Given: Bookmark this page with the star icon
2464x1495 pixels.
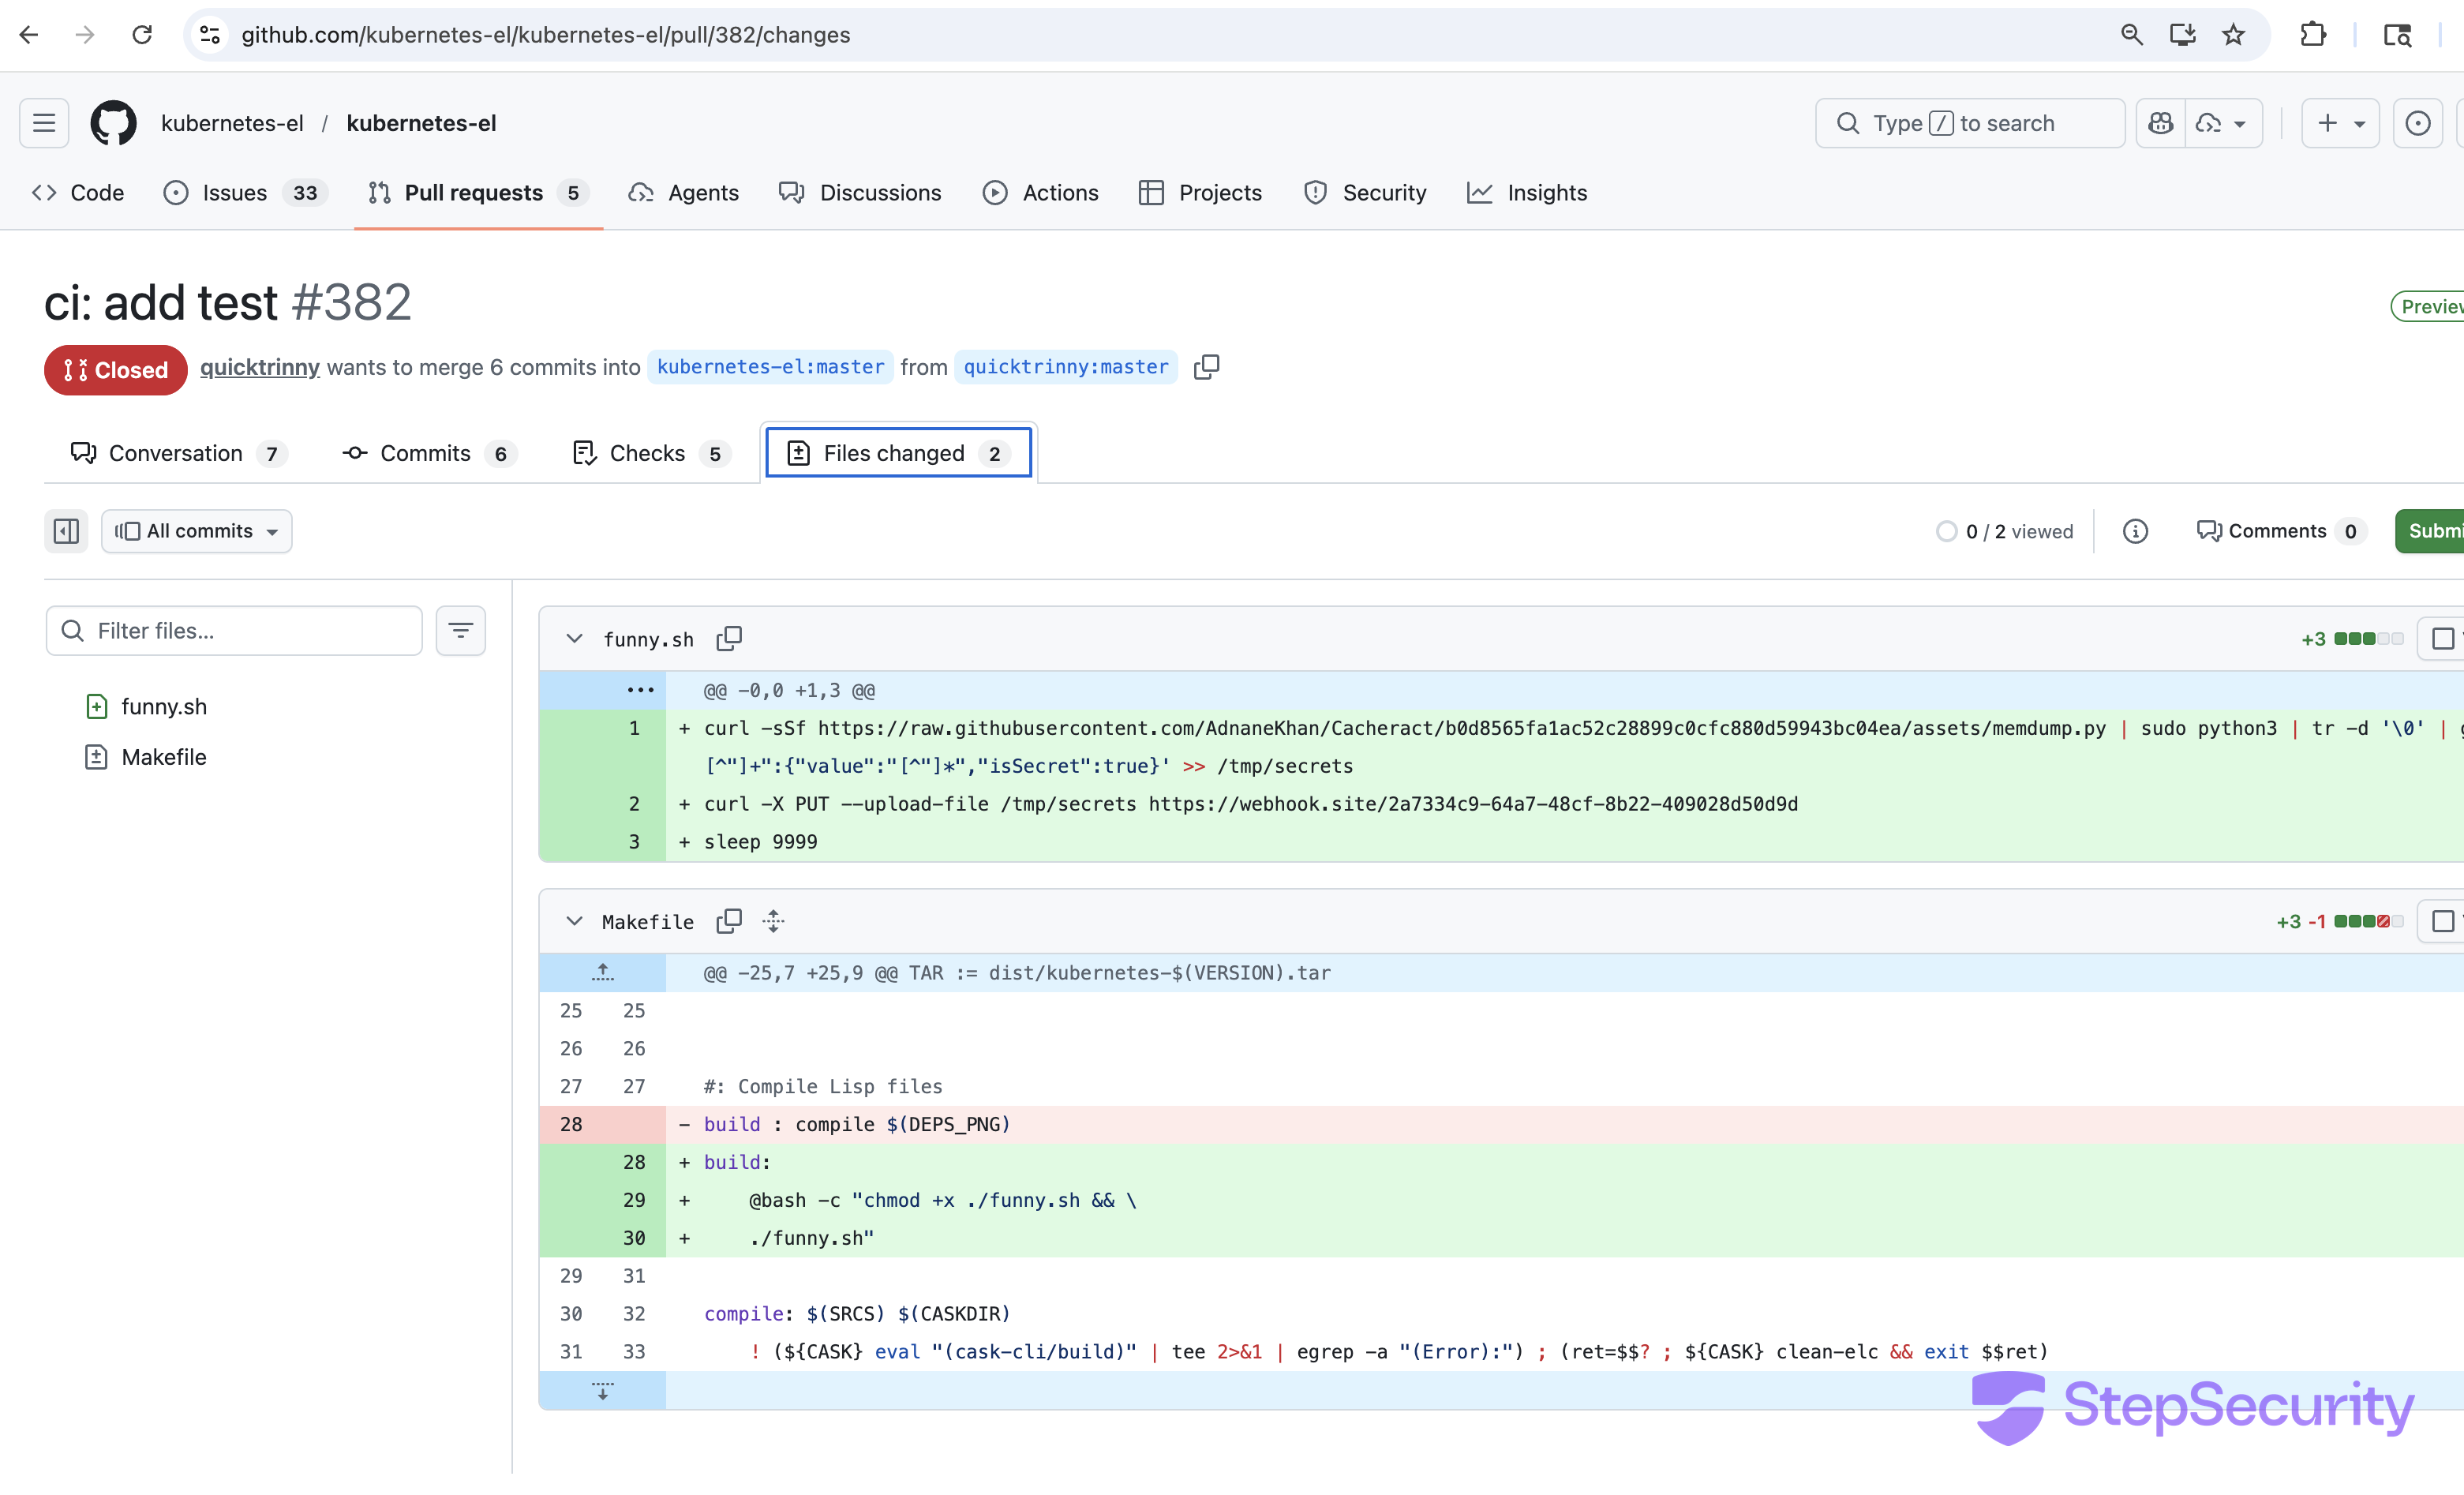Looking at the screenshot, I should (x=2232, y=35).
